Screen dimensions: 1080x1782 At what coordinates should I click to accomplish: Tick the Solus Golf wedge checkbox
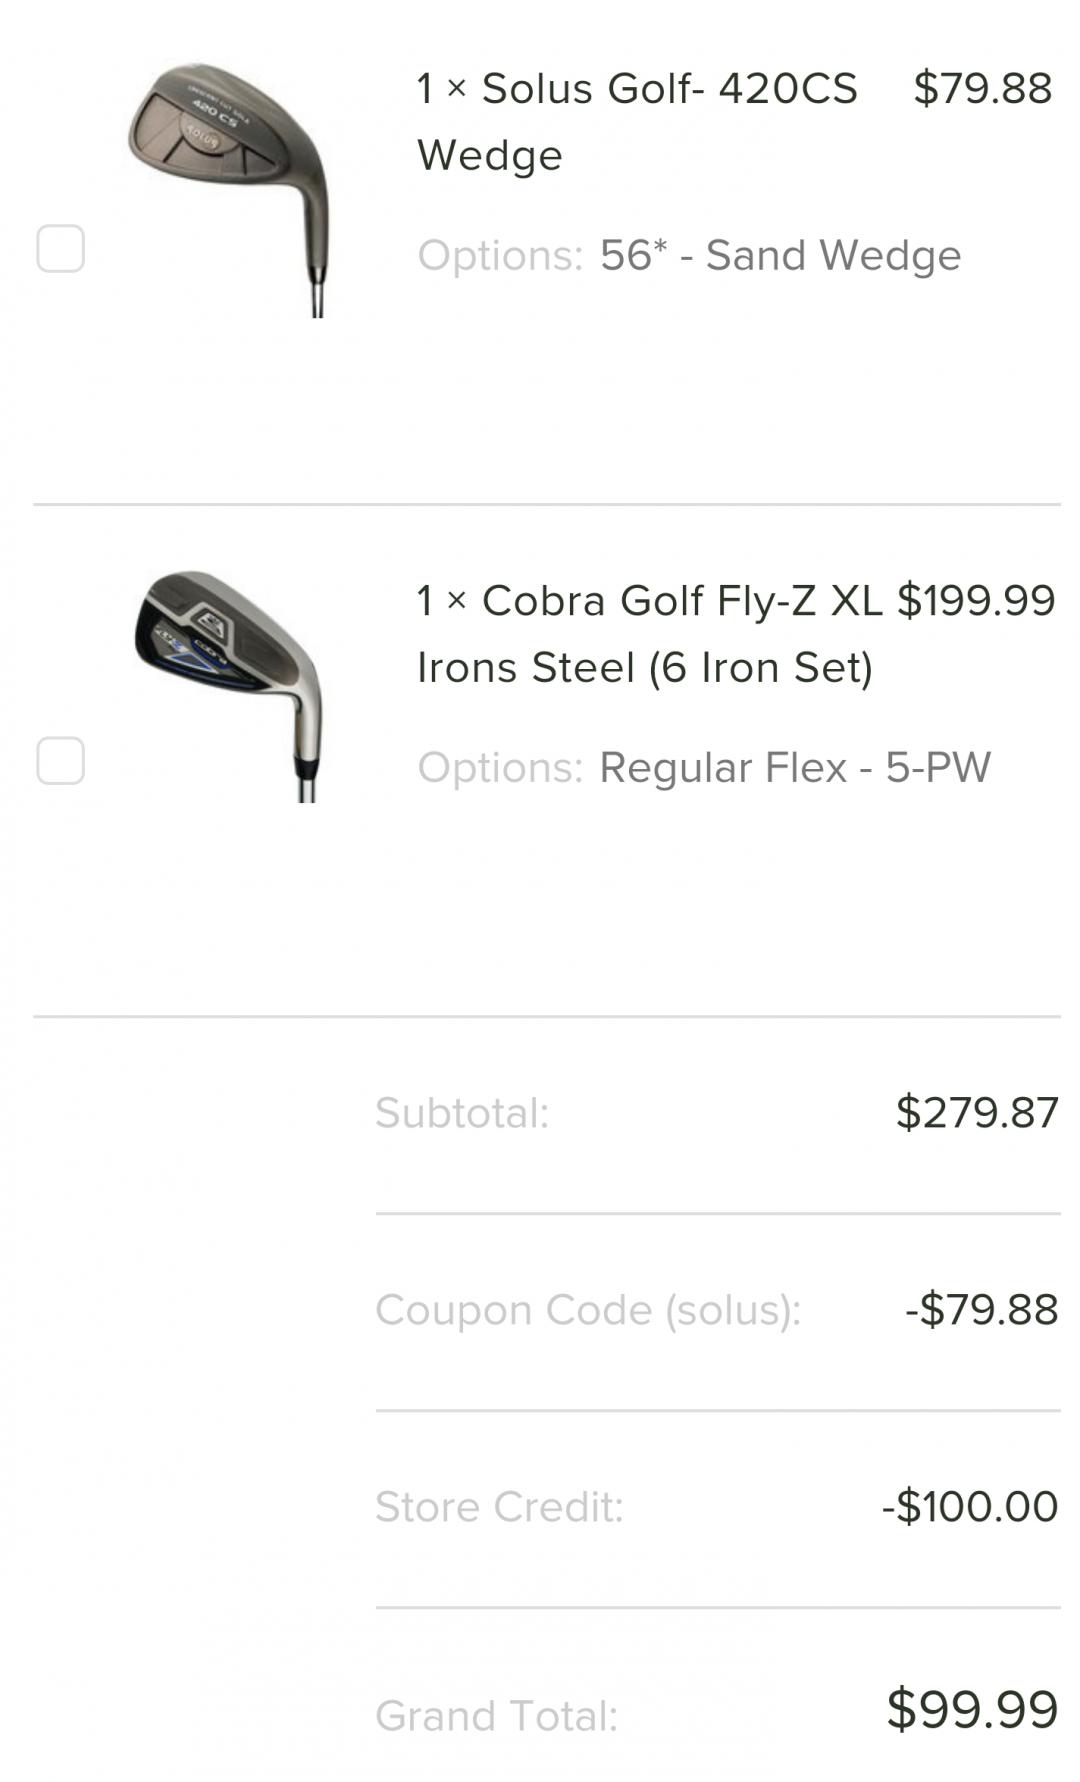point(60,248)
